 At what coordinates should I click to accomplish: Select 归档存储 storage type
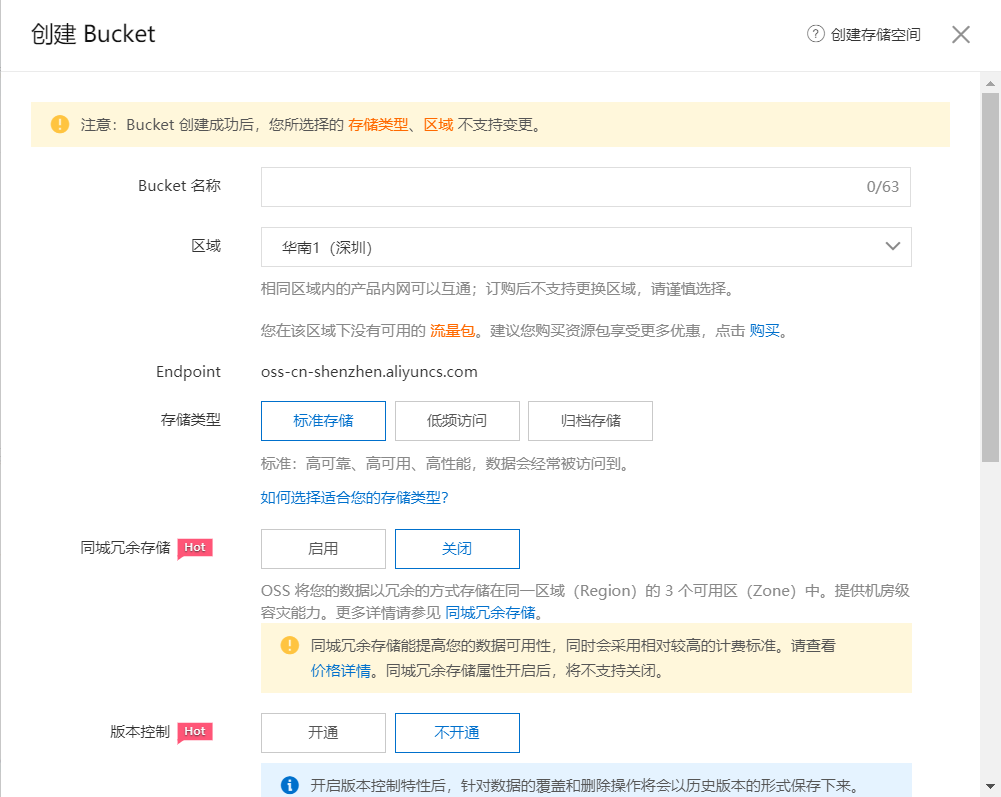point(590,421)
